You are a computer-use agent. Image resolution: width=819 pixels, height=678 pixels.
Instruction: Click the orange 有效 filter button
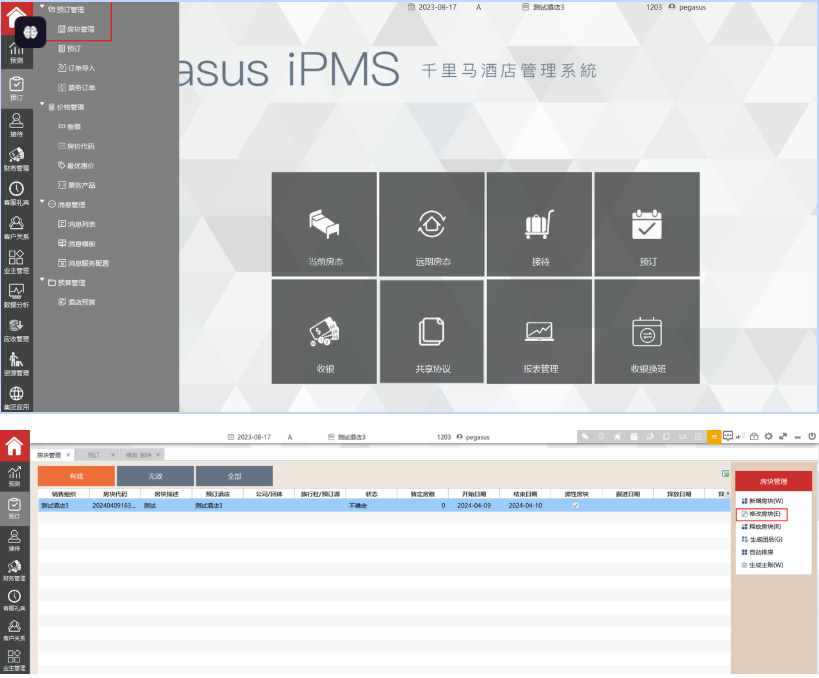pos(76,476)
